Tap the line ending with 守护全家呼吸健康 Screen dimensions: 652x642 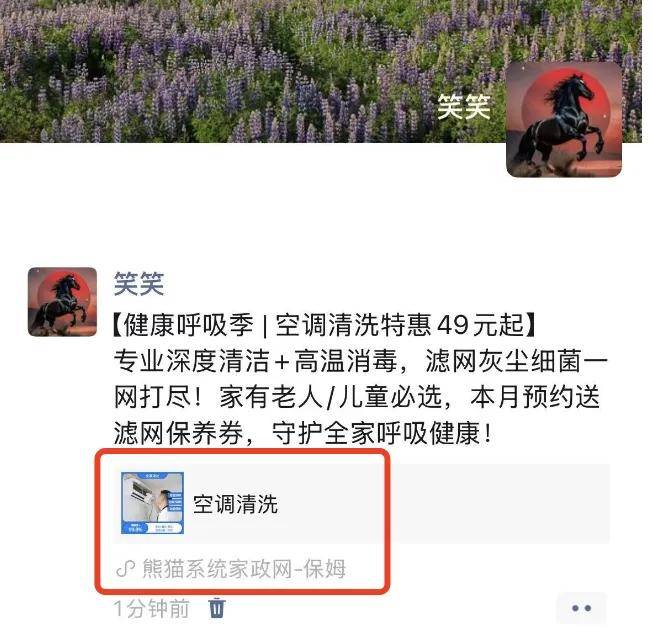pos(304,433)
